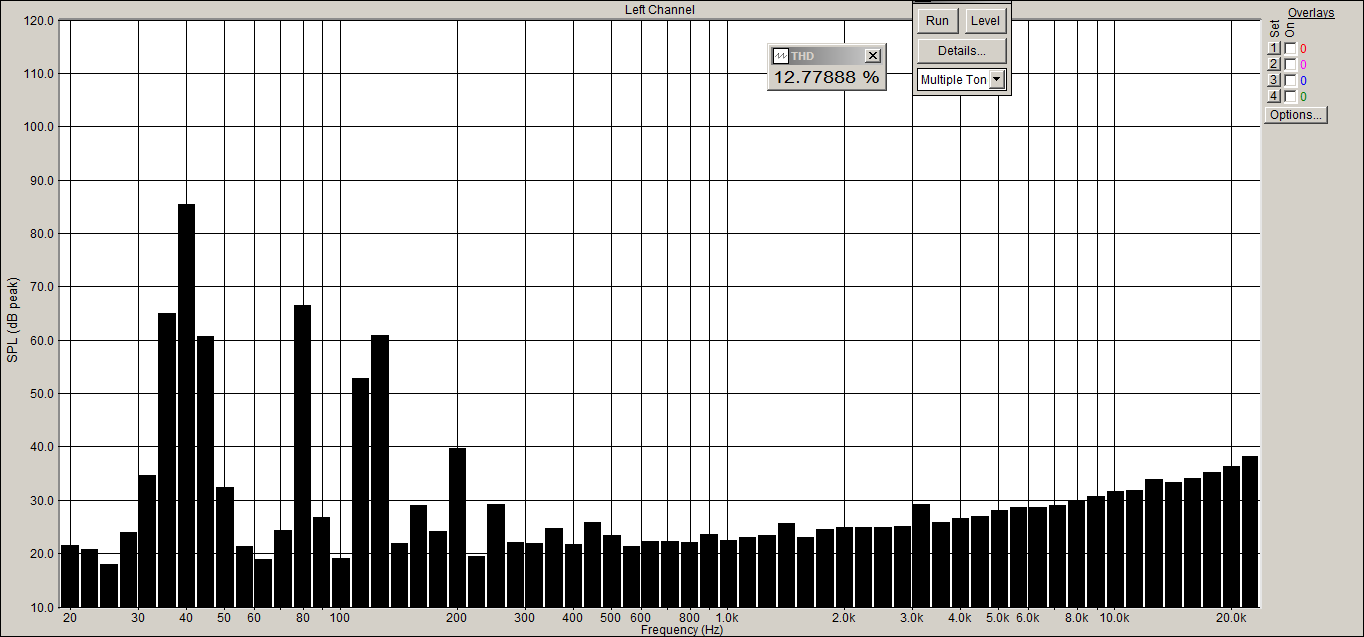Open the overlay Options... dialog
Image resolution: width=1364 pixels, height=637 pixels.
pyautogui.click(x=1296, y=115)
